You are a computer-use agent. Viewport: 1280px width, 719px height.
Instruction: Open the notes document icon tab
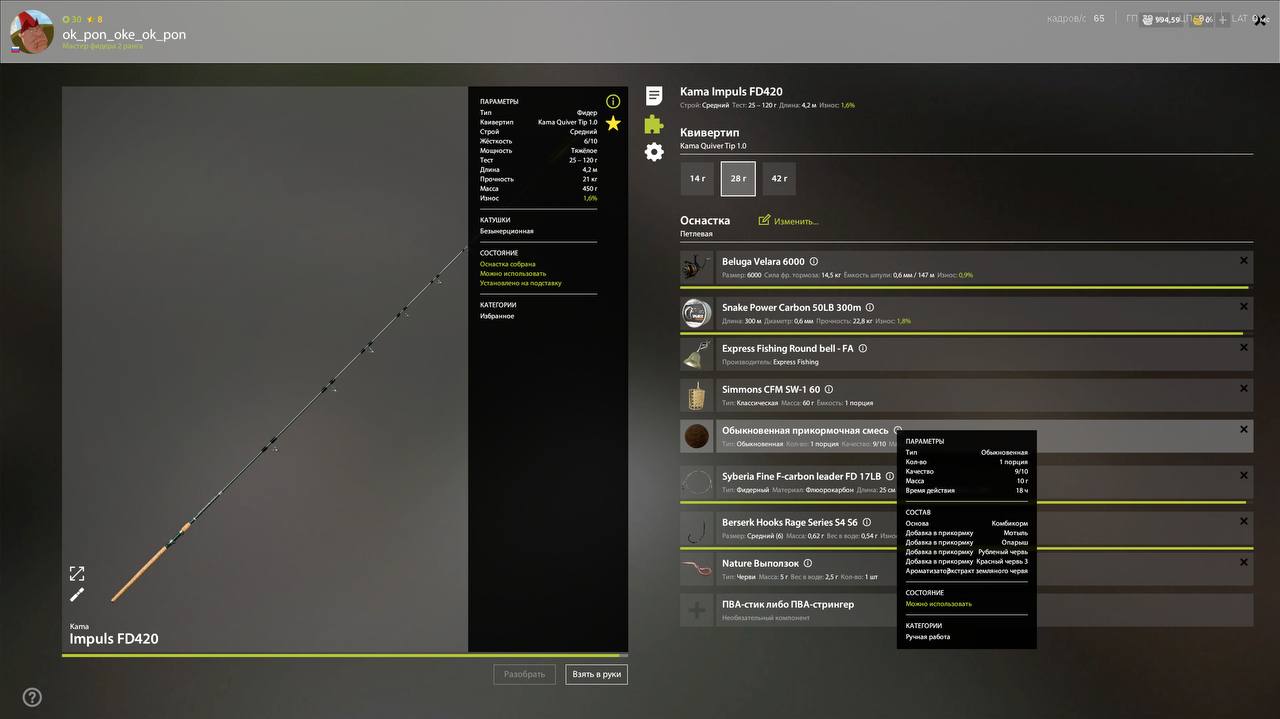pyautogui.click(x=654, y=96)
